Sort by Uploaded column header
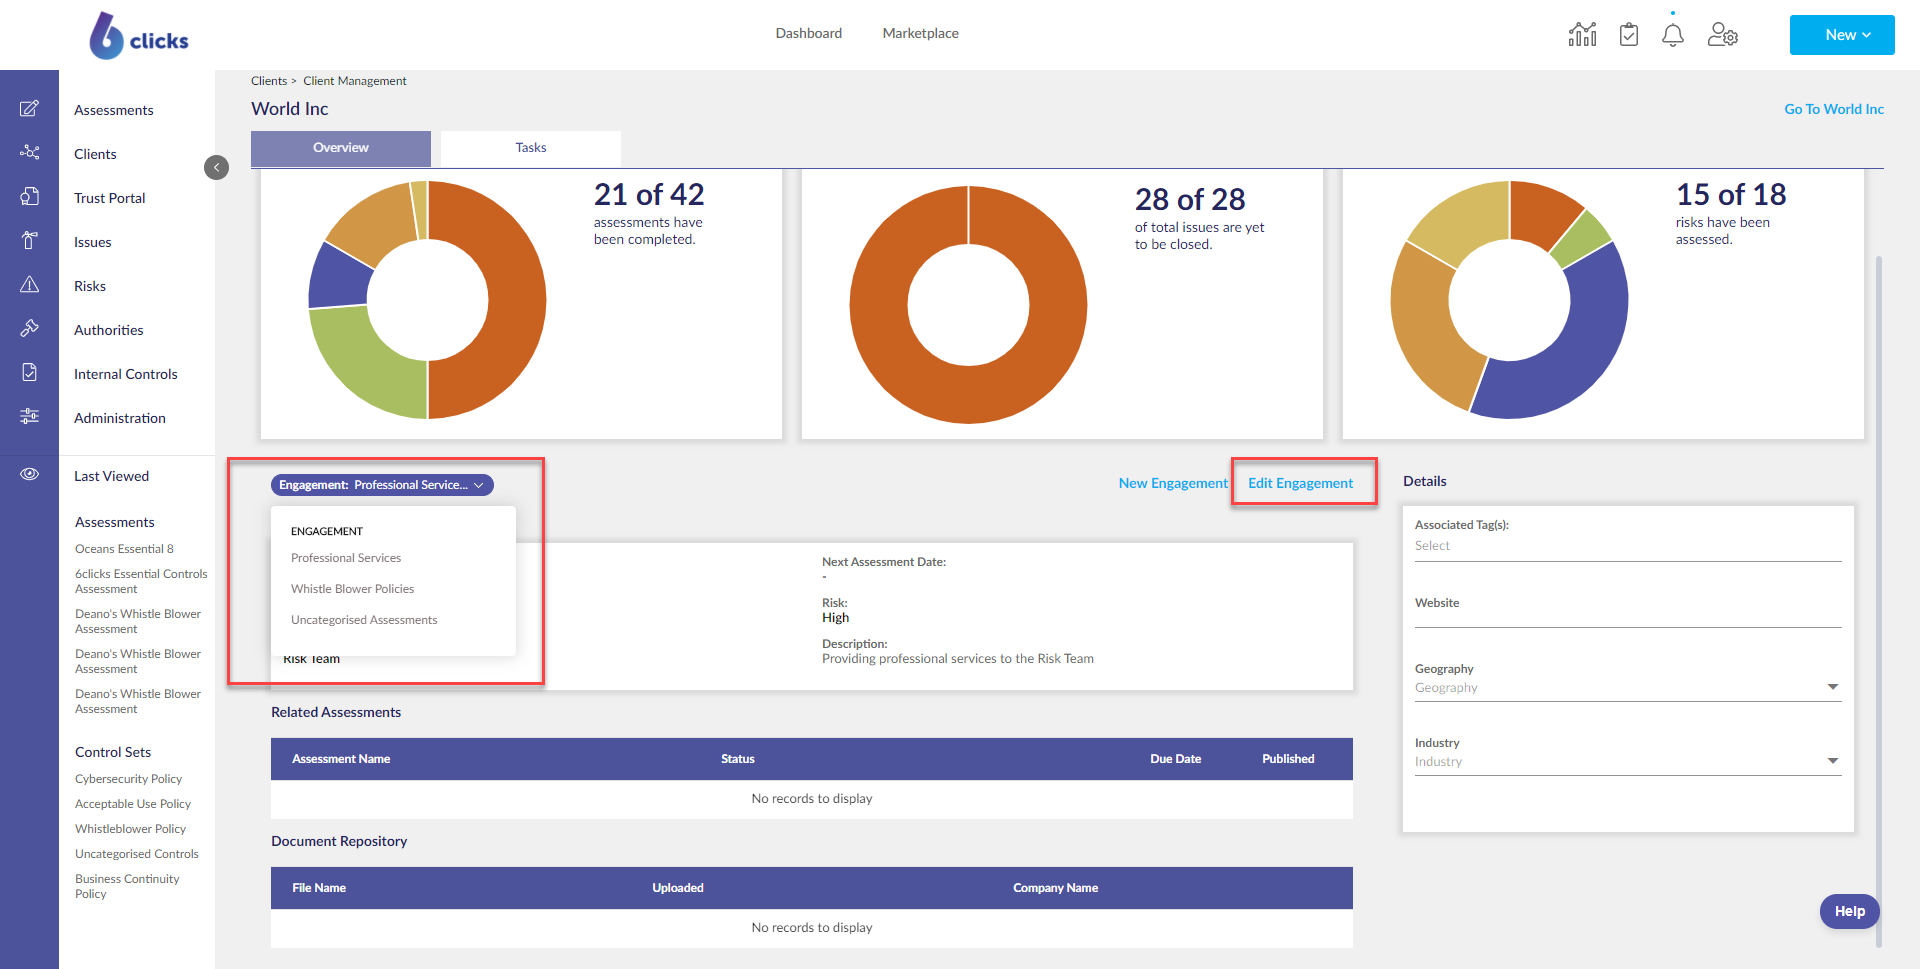 pos(678,888)
